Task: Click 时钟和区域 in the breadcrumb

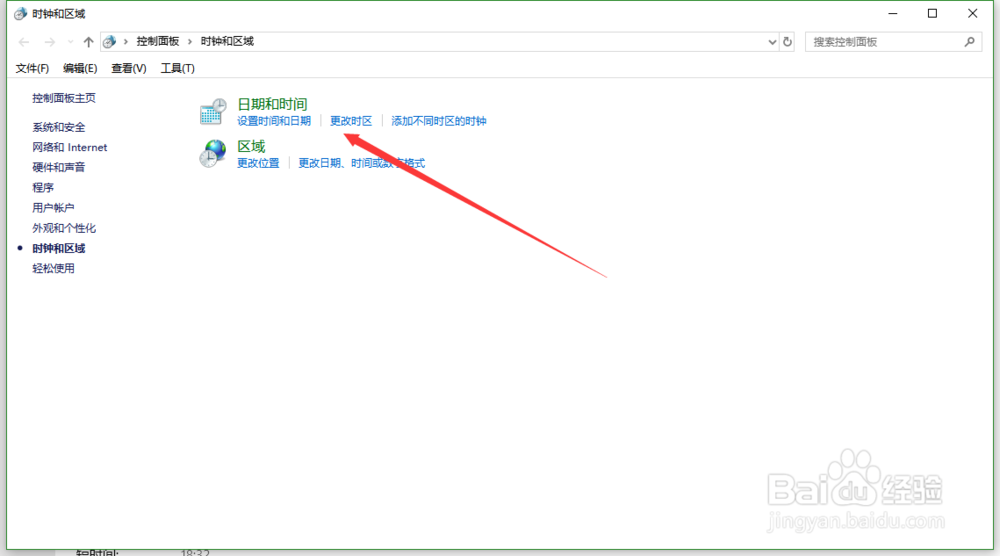Action: [227, 41]
